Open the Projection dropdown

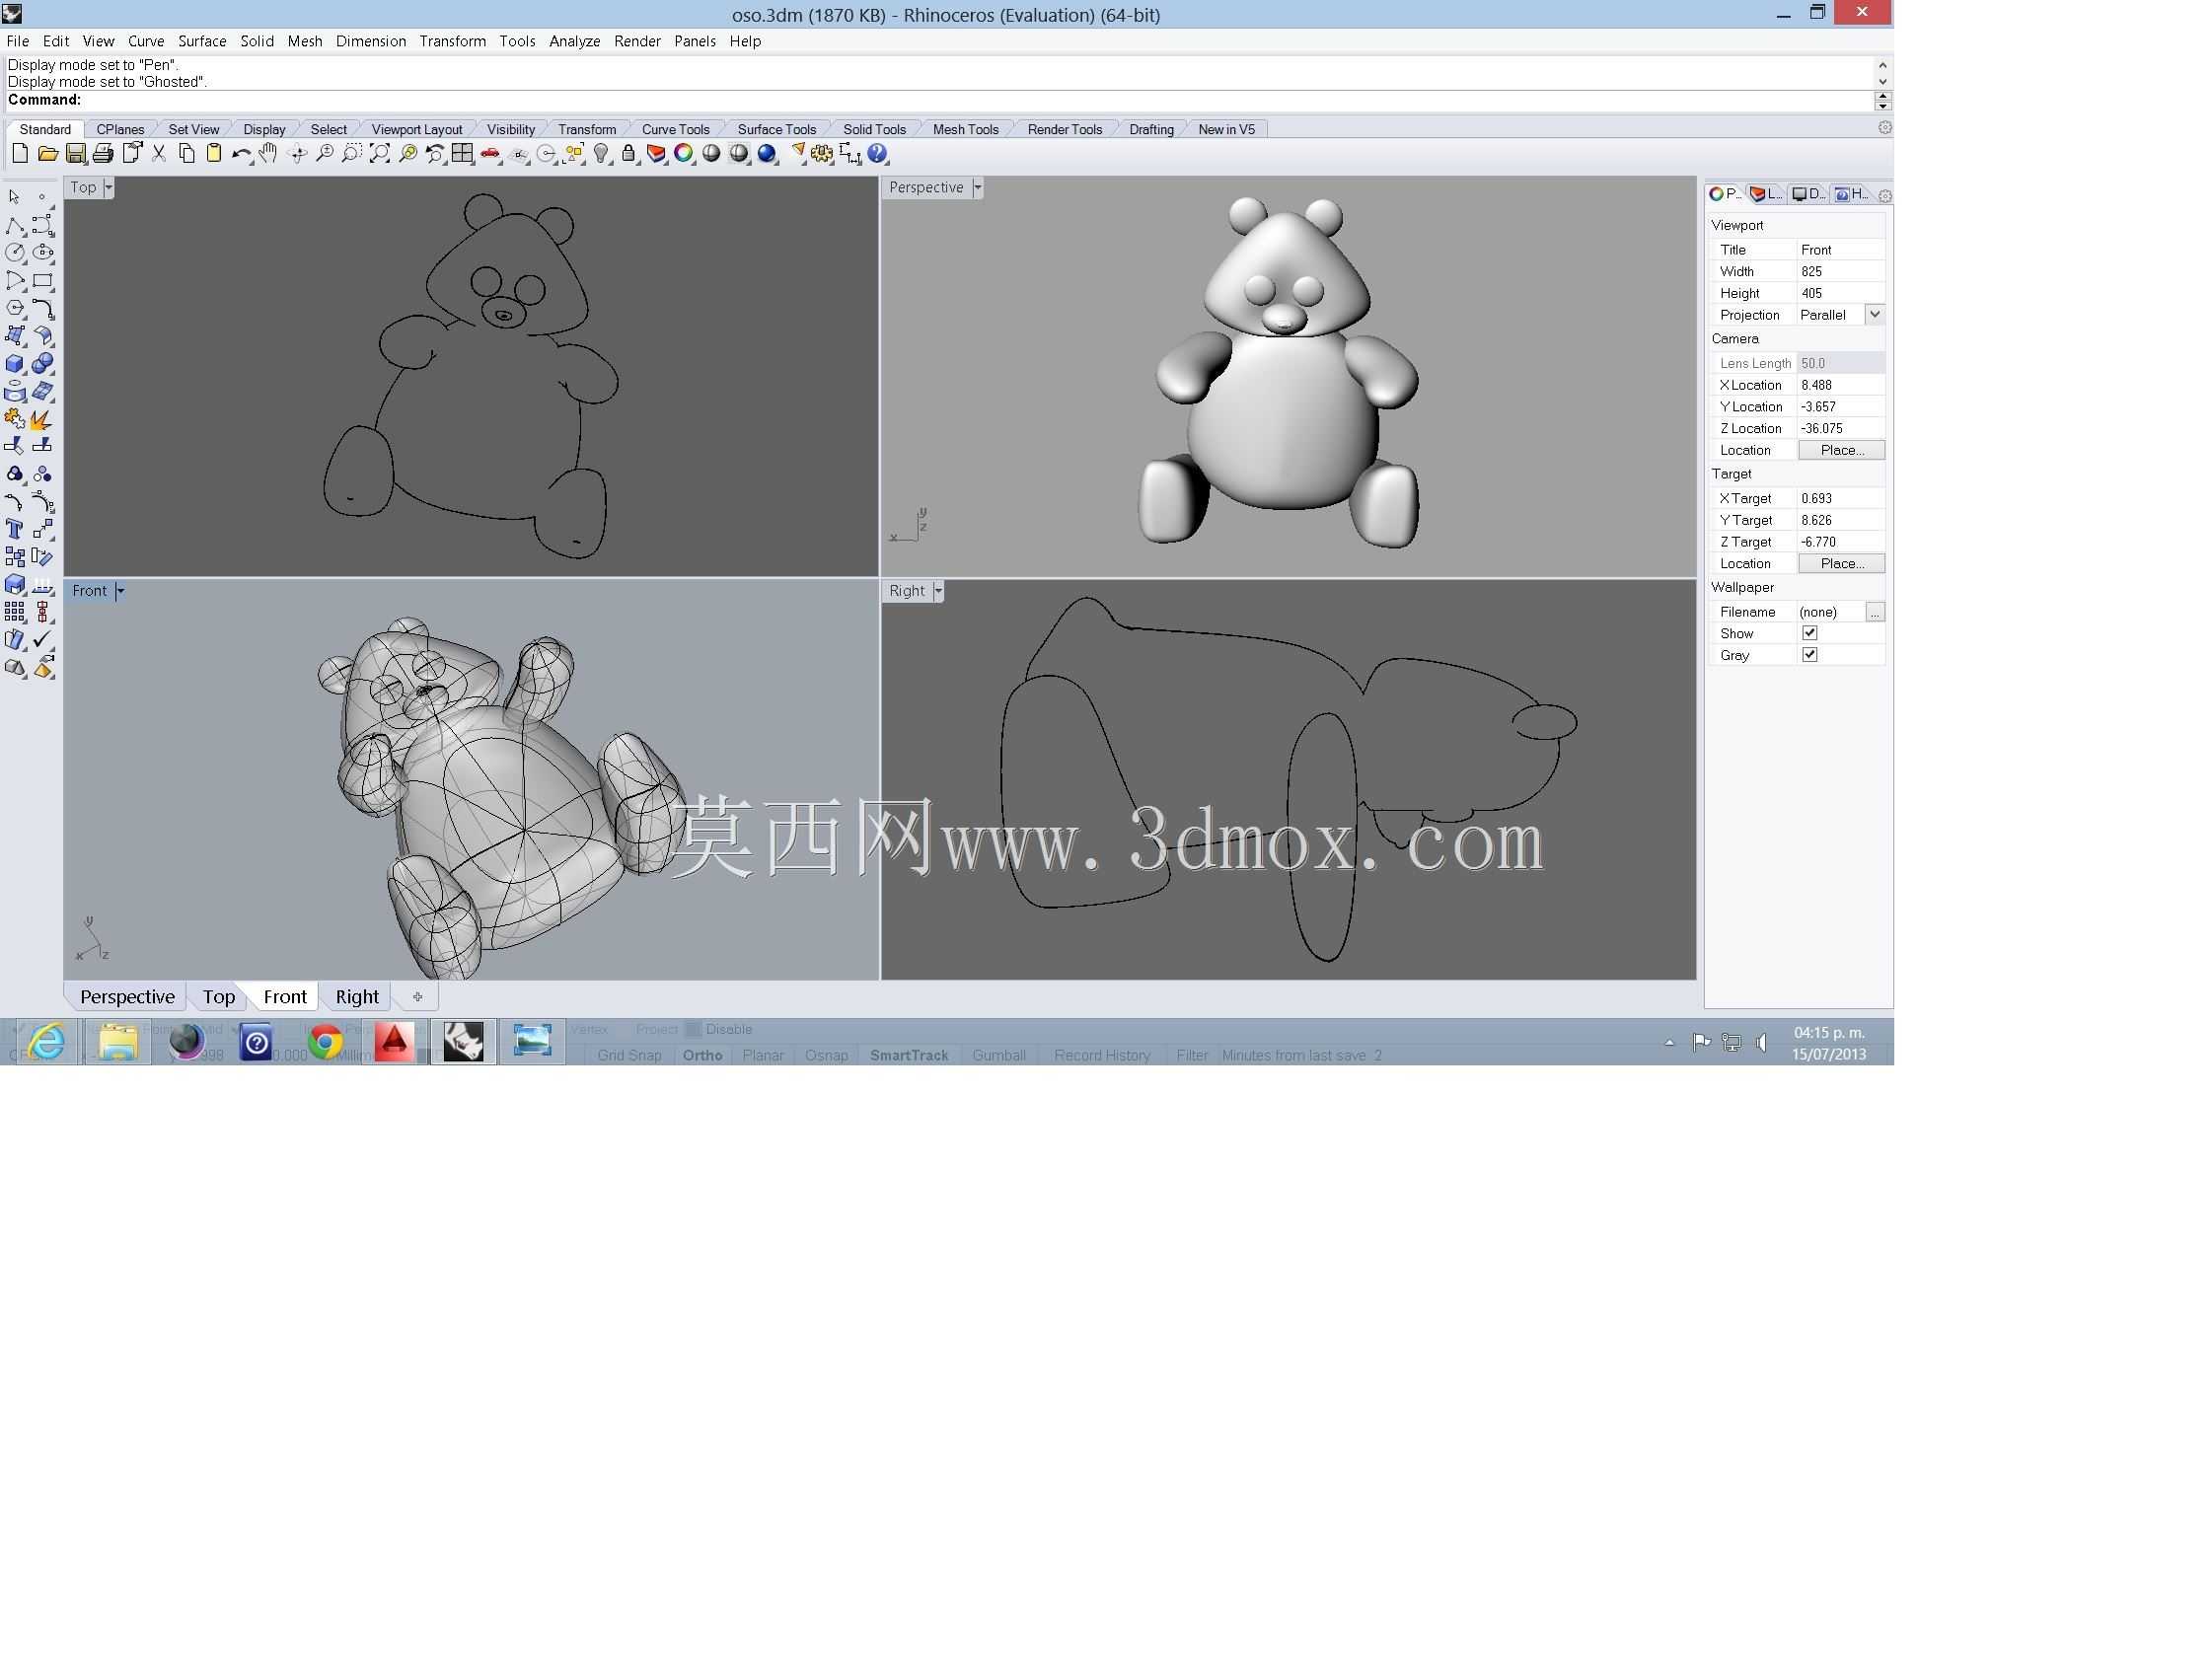tap(1875, 315)
